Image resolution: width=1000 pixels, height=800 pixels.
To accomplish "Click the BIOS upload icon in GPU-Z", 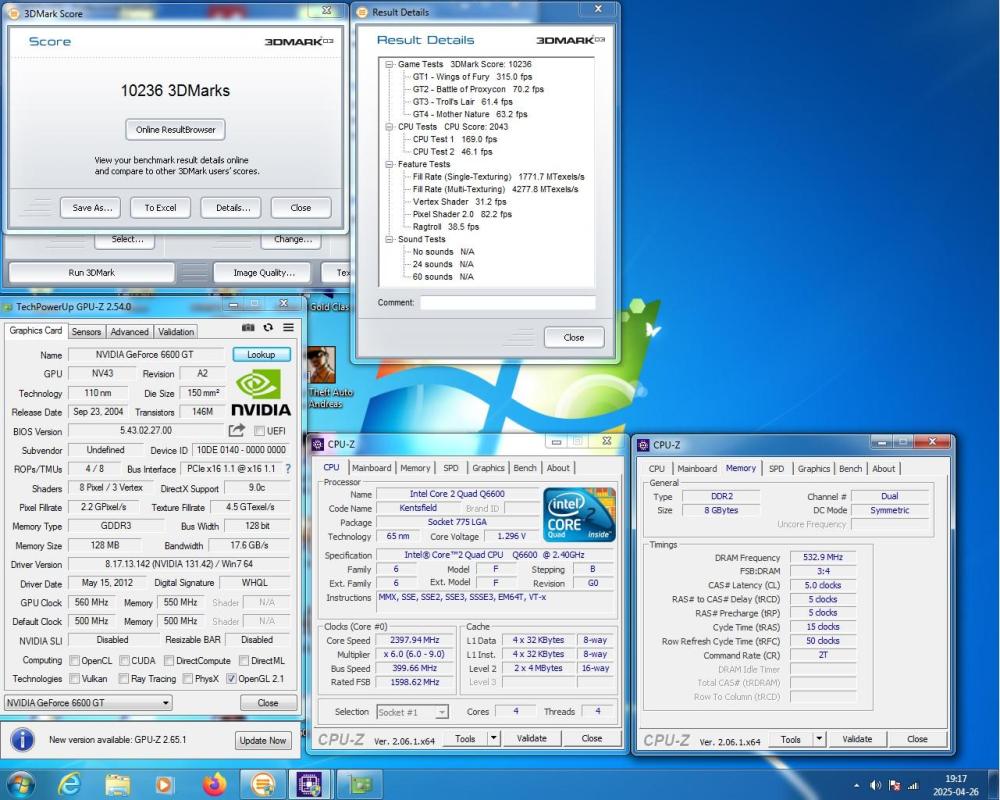I will pos(236,430).
